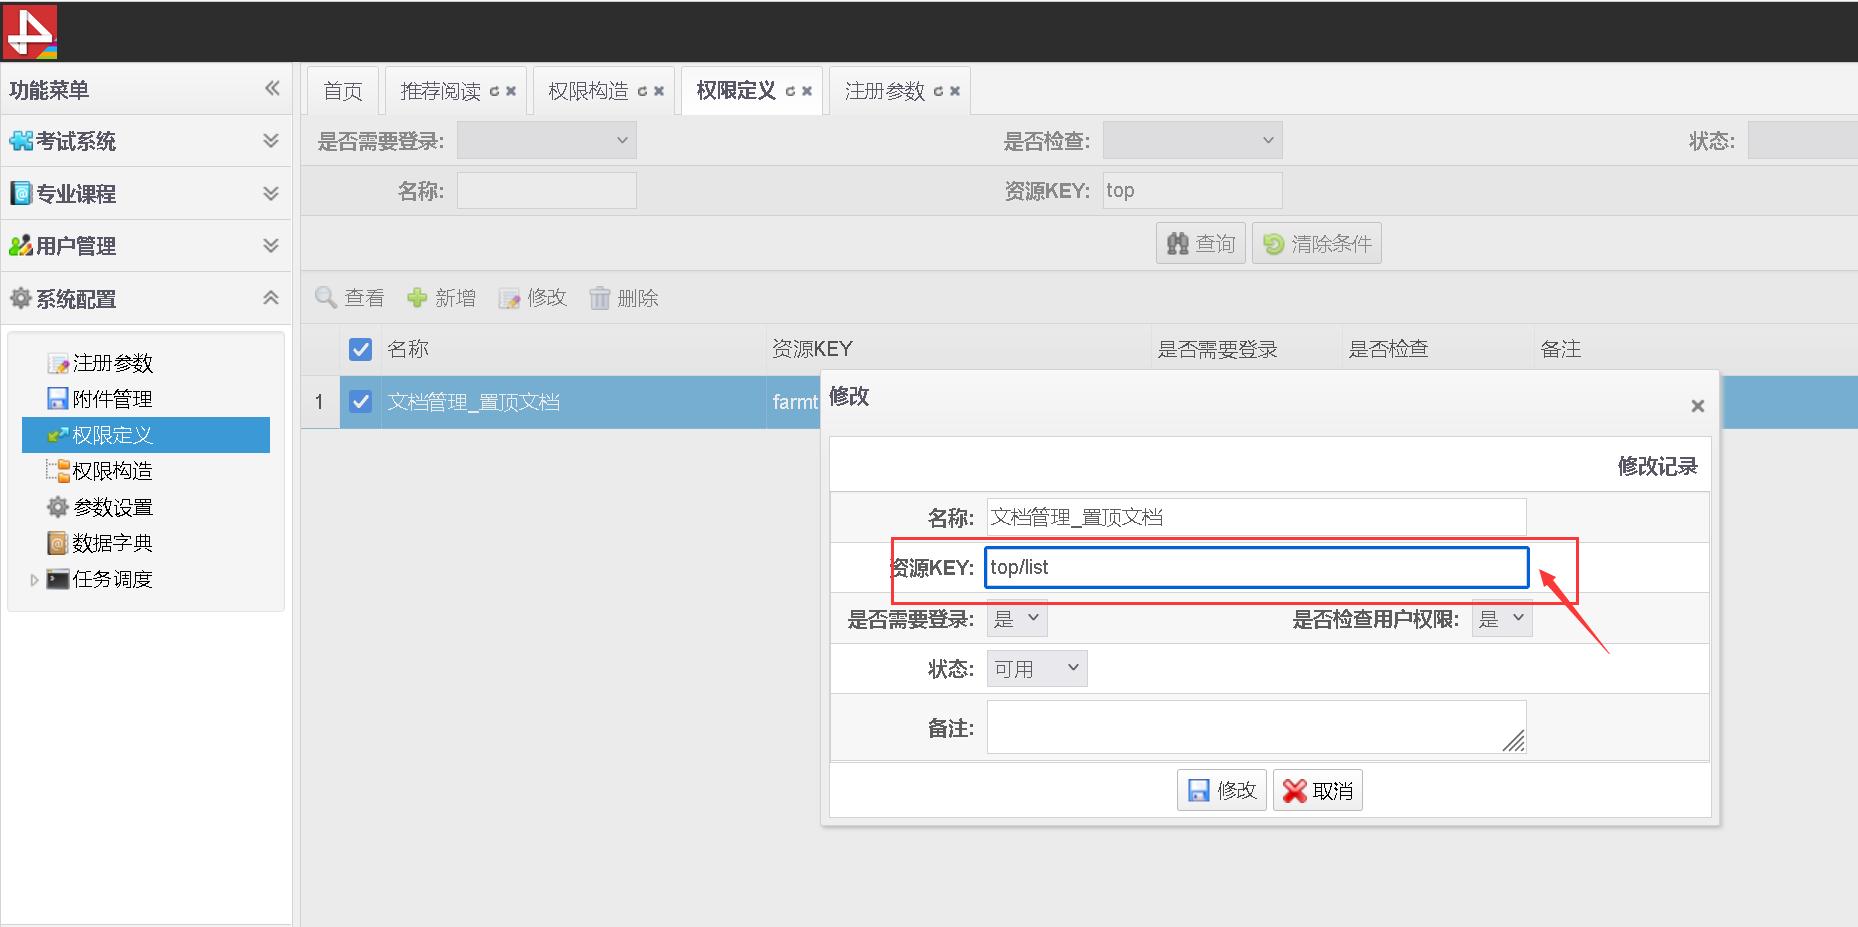Toggle the select-all header checkbox
The width and height of the screenshot is (1858, 927).
[360, 349]
